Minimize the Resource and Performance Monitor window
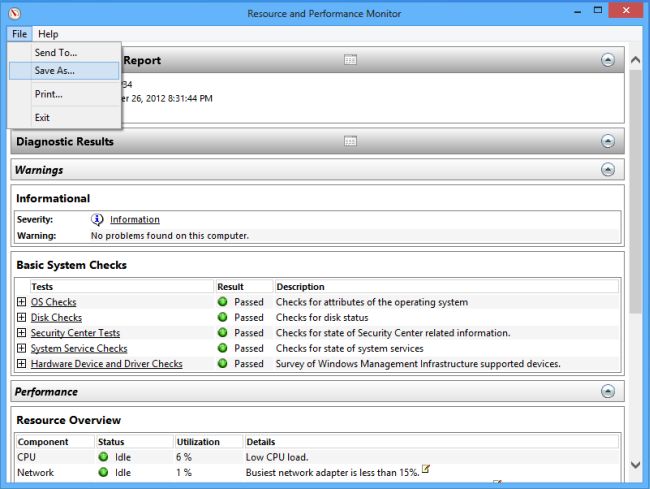Screen dimensions: 650x489 pos(577,11)
